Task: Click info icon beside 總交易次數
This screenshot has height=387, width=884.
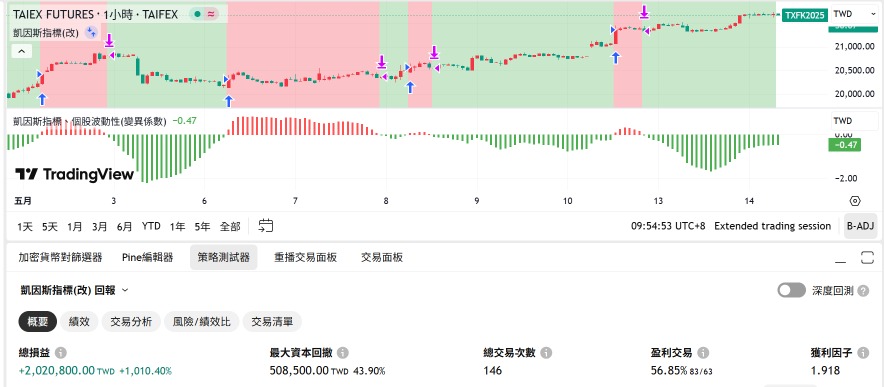Action: [546, 353]
